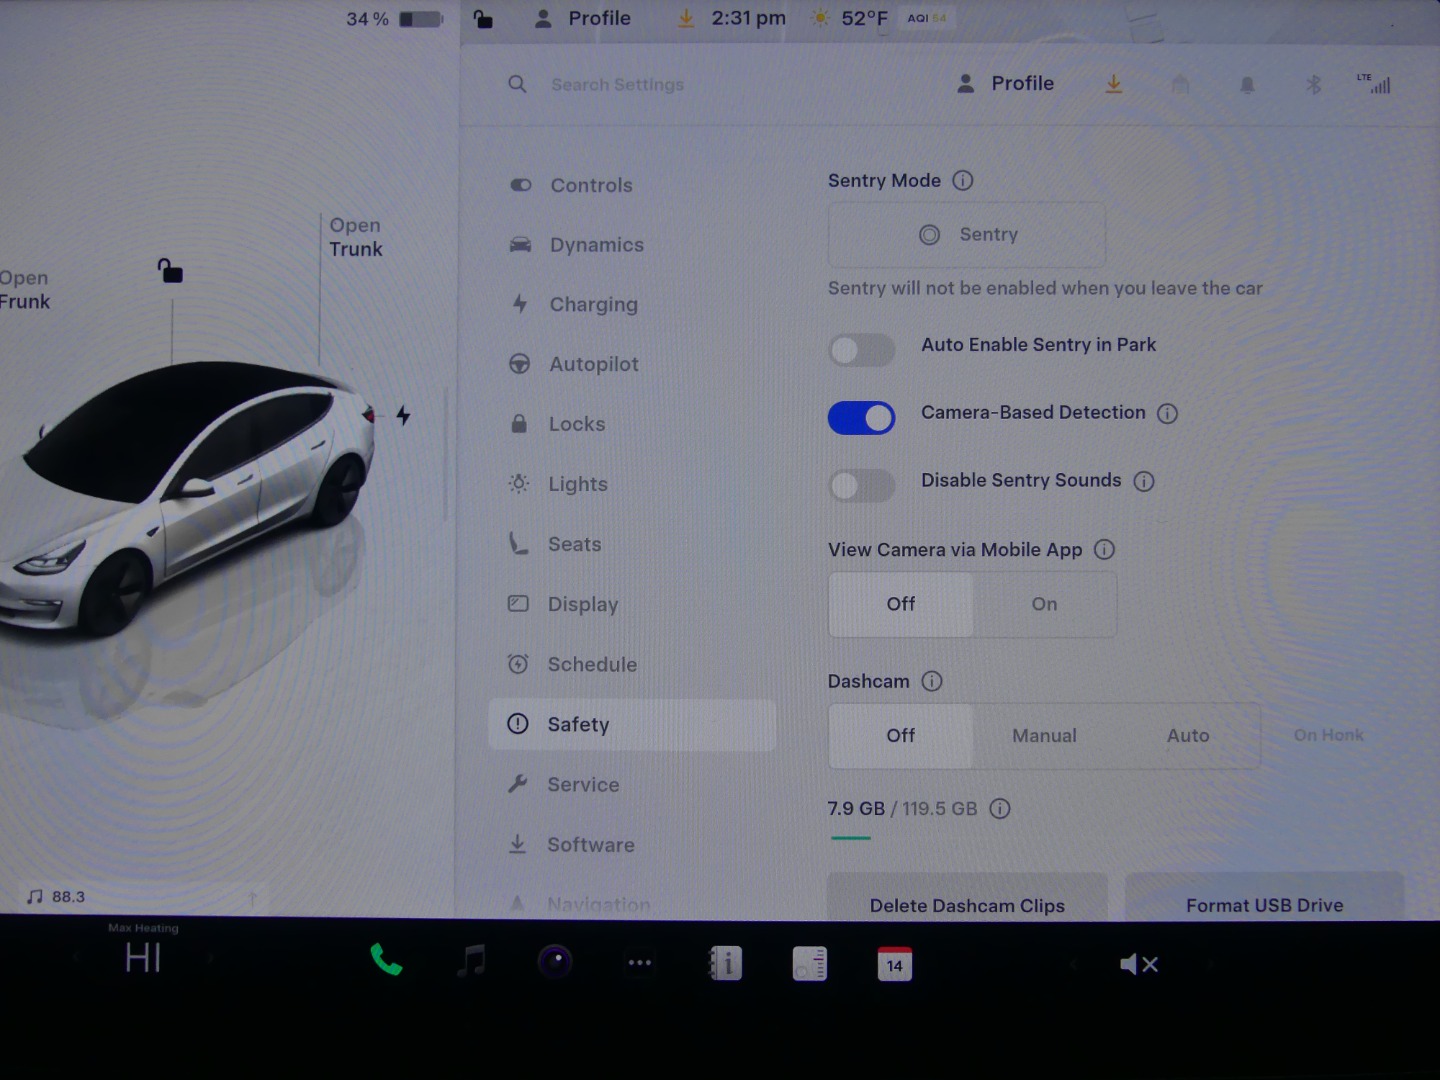Open the three-dot app launcher

[640, 963]
